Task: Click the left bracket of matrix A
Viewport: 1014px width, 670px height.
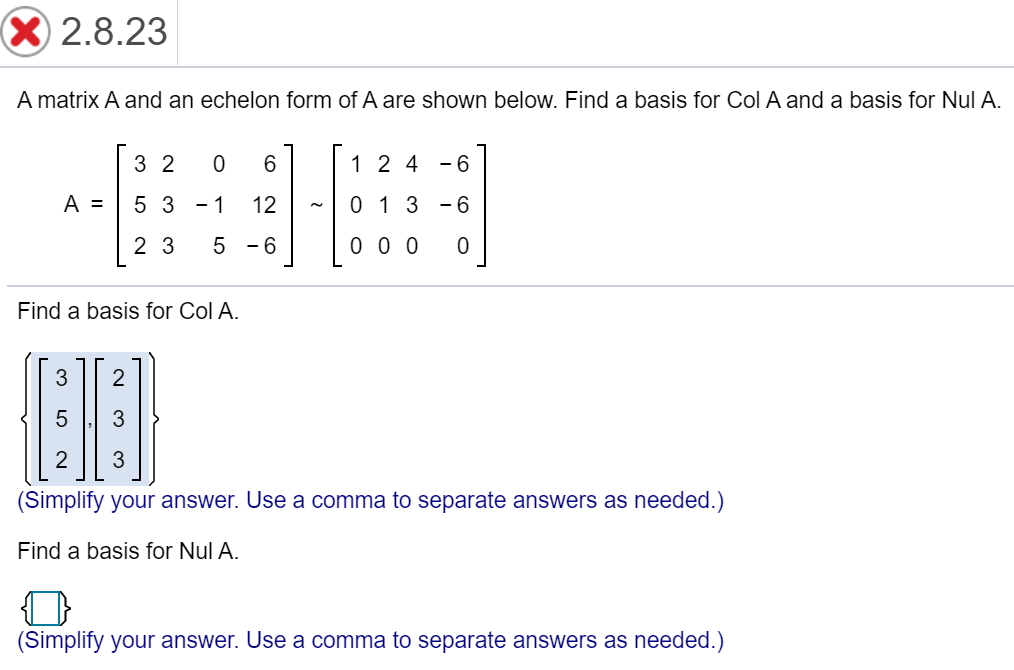Action: [x=119, y=205]
